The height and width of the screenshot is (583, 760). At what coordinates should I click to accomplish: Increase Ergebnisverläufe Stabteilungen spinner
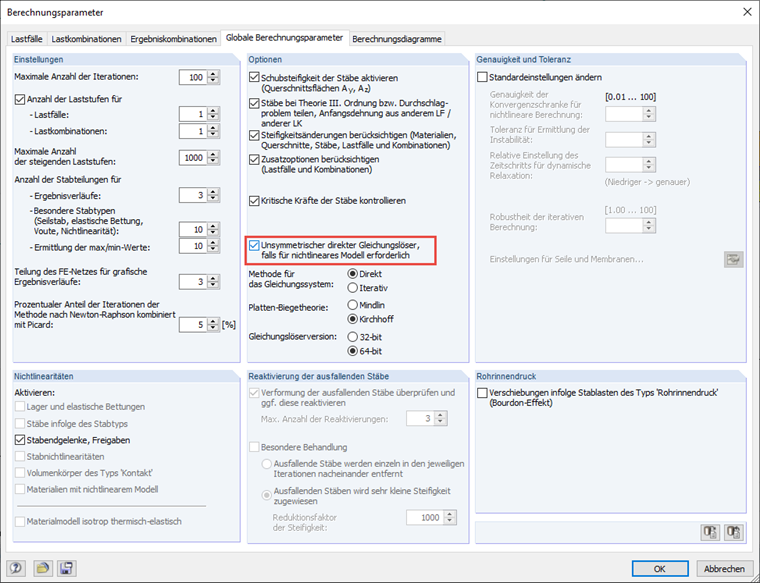tap(214, 192)
